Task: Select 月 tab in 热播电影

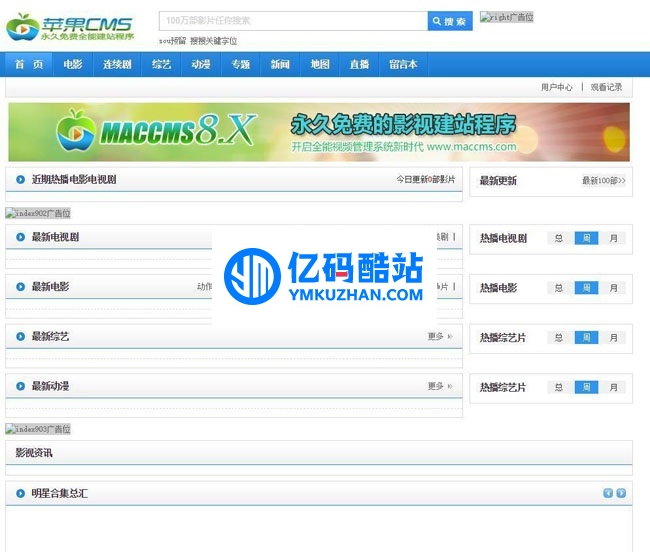Action: point(614,288)
